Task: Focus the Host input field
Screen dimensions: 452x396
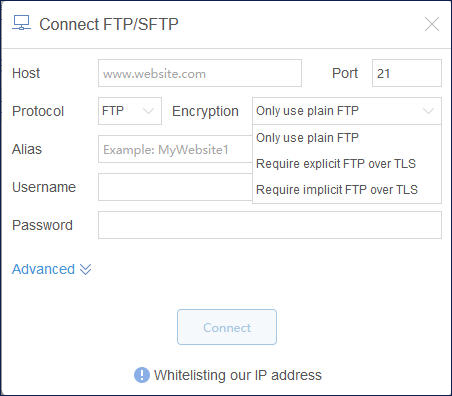Action: click(200, 73)
